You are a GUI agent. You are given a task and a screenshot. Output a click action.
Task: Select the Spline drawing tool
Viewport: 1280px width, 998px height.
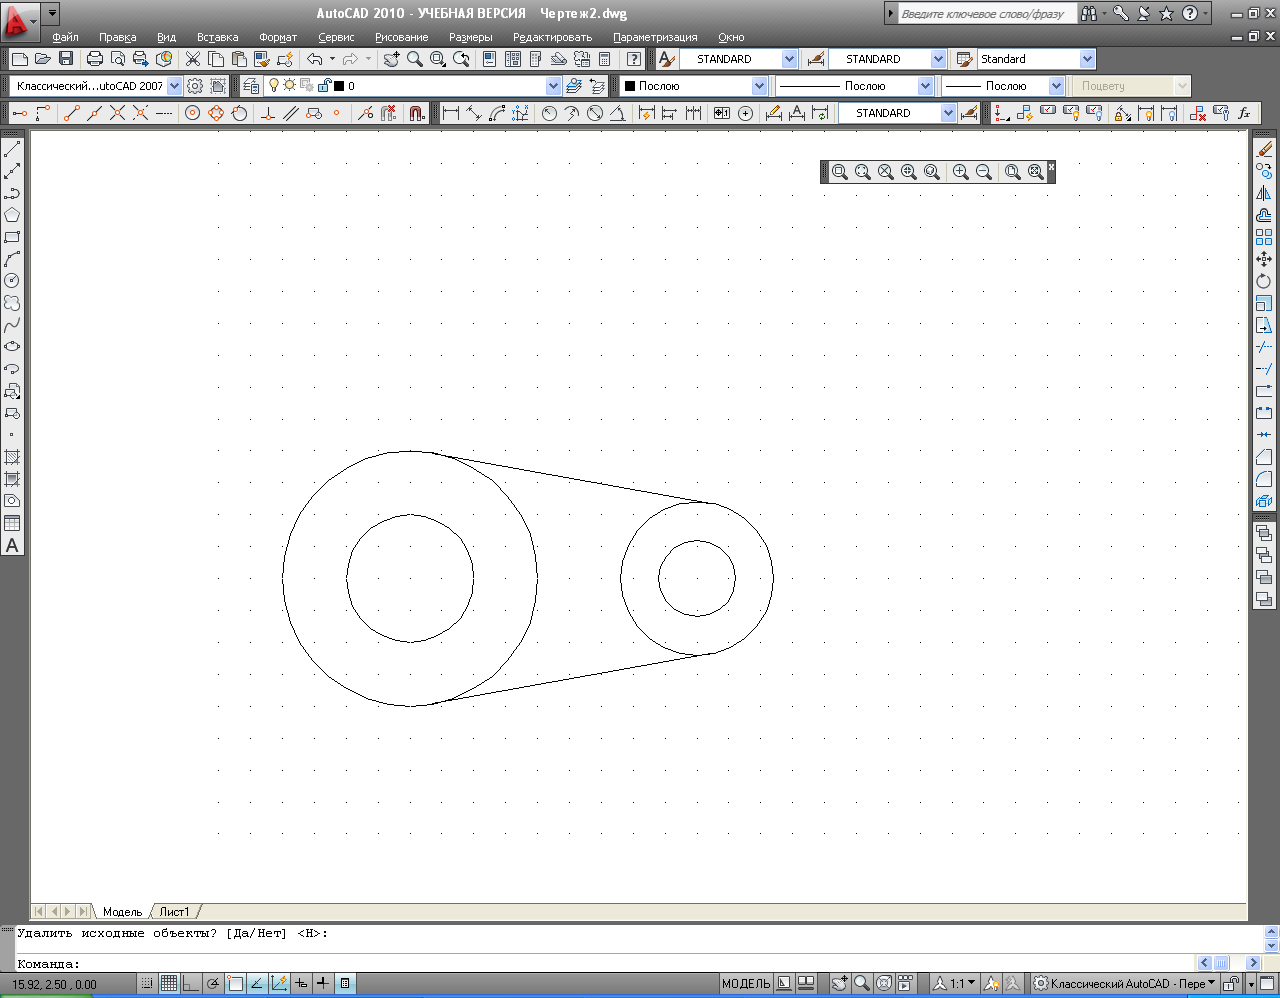tap(12, 325)
